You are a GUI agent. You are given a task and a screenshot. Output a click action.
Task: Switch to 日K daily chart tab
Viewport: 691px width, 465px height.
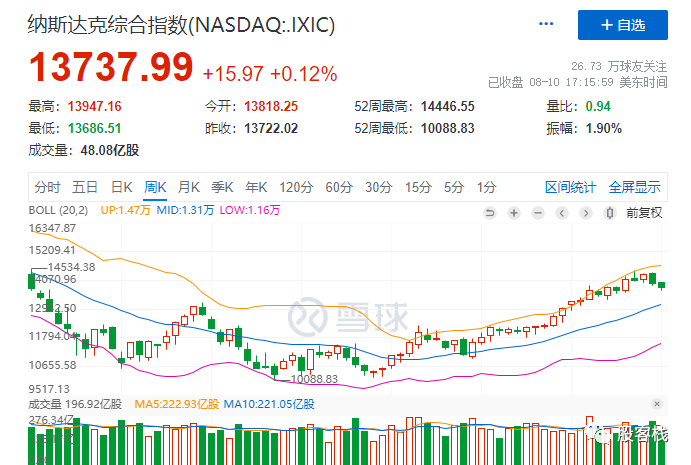point(122,187)
